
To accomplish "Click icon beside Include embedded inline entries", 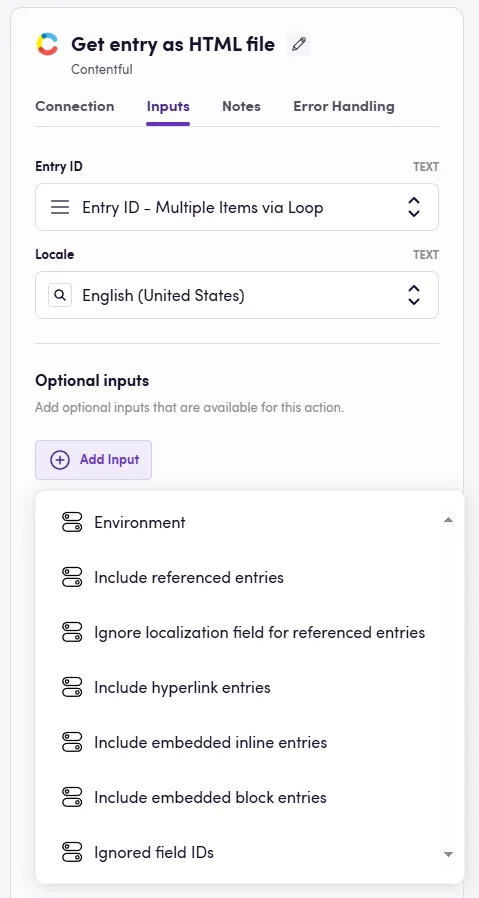I will (x=72, y=742).
